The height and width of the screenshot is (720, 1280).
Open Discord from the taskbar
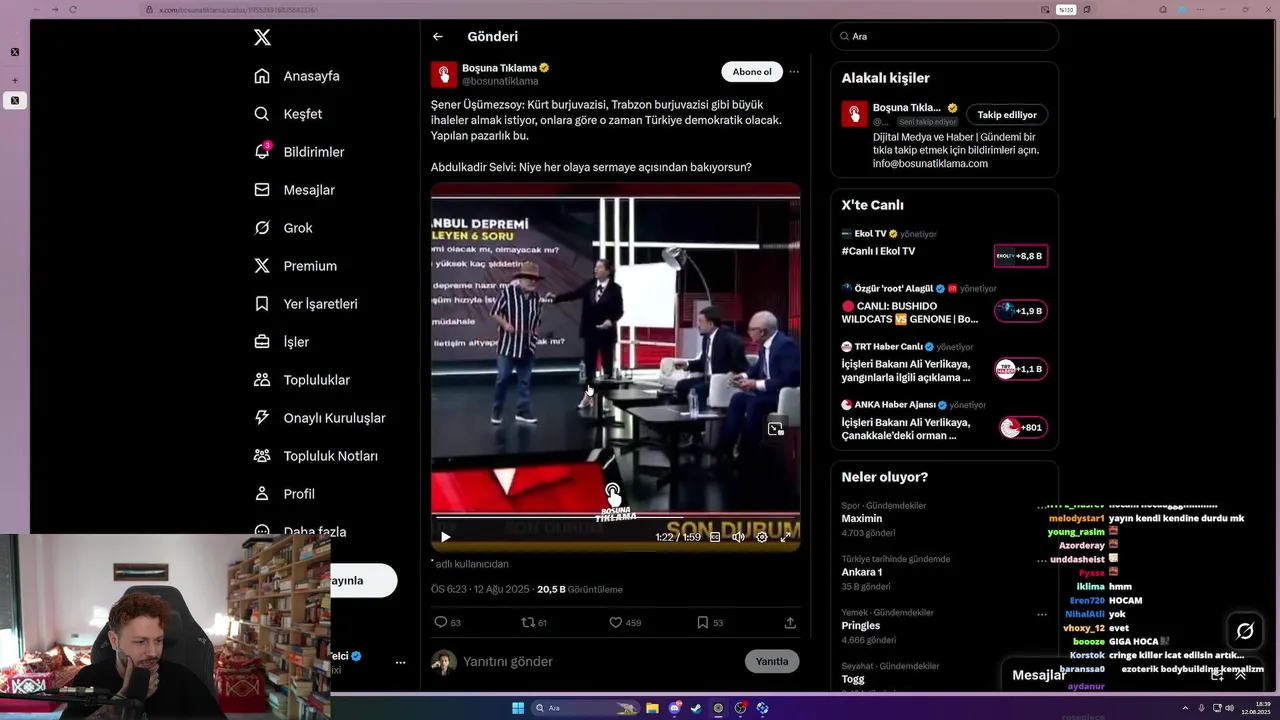pos(675,708)
